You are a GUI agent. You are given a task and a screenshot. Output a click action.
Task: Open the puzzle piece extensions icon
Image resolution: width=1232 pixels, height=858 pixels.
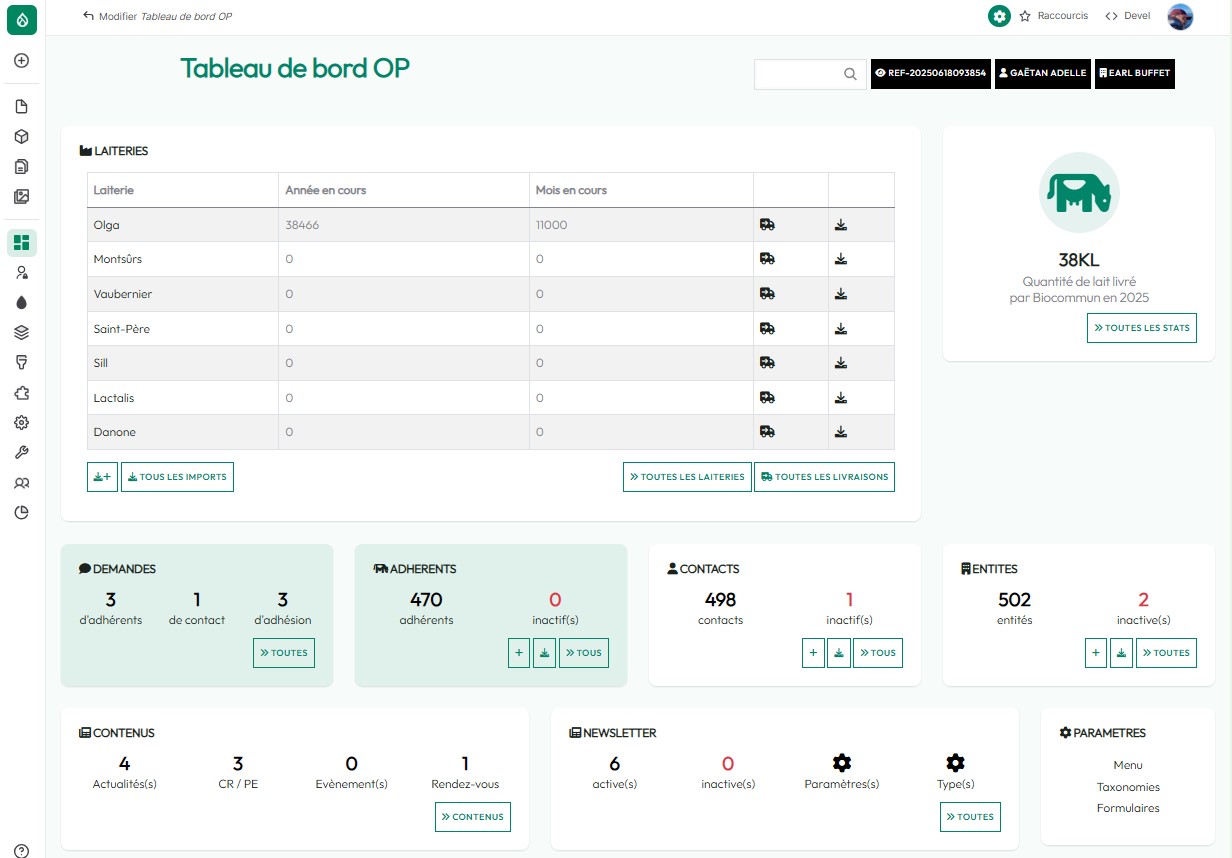(22, 392)
